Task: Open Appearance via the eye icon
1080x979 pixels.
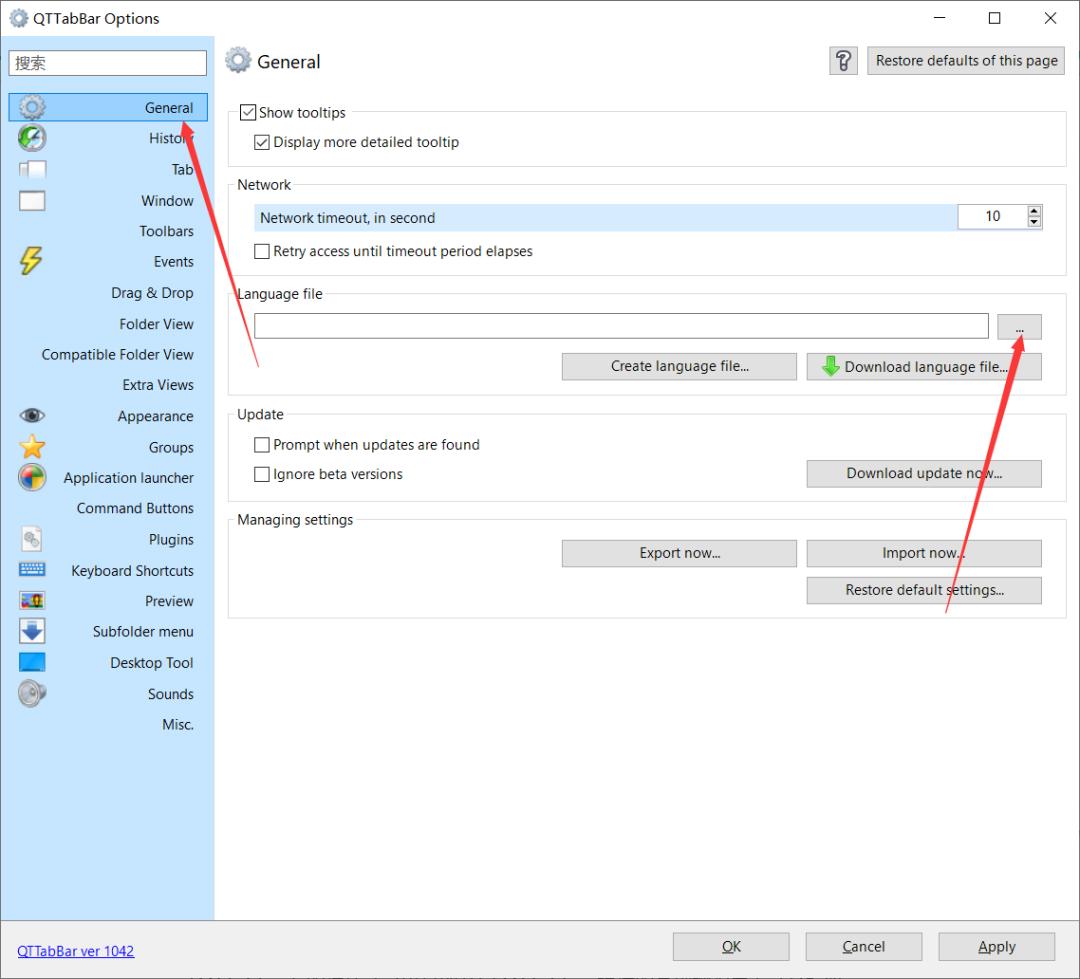Action: tap(32, 416)
